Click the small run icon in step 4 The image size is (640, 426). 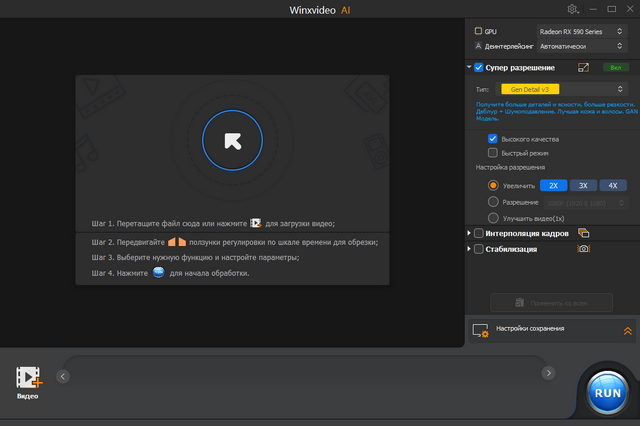coord(158,272)
